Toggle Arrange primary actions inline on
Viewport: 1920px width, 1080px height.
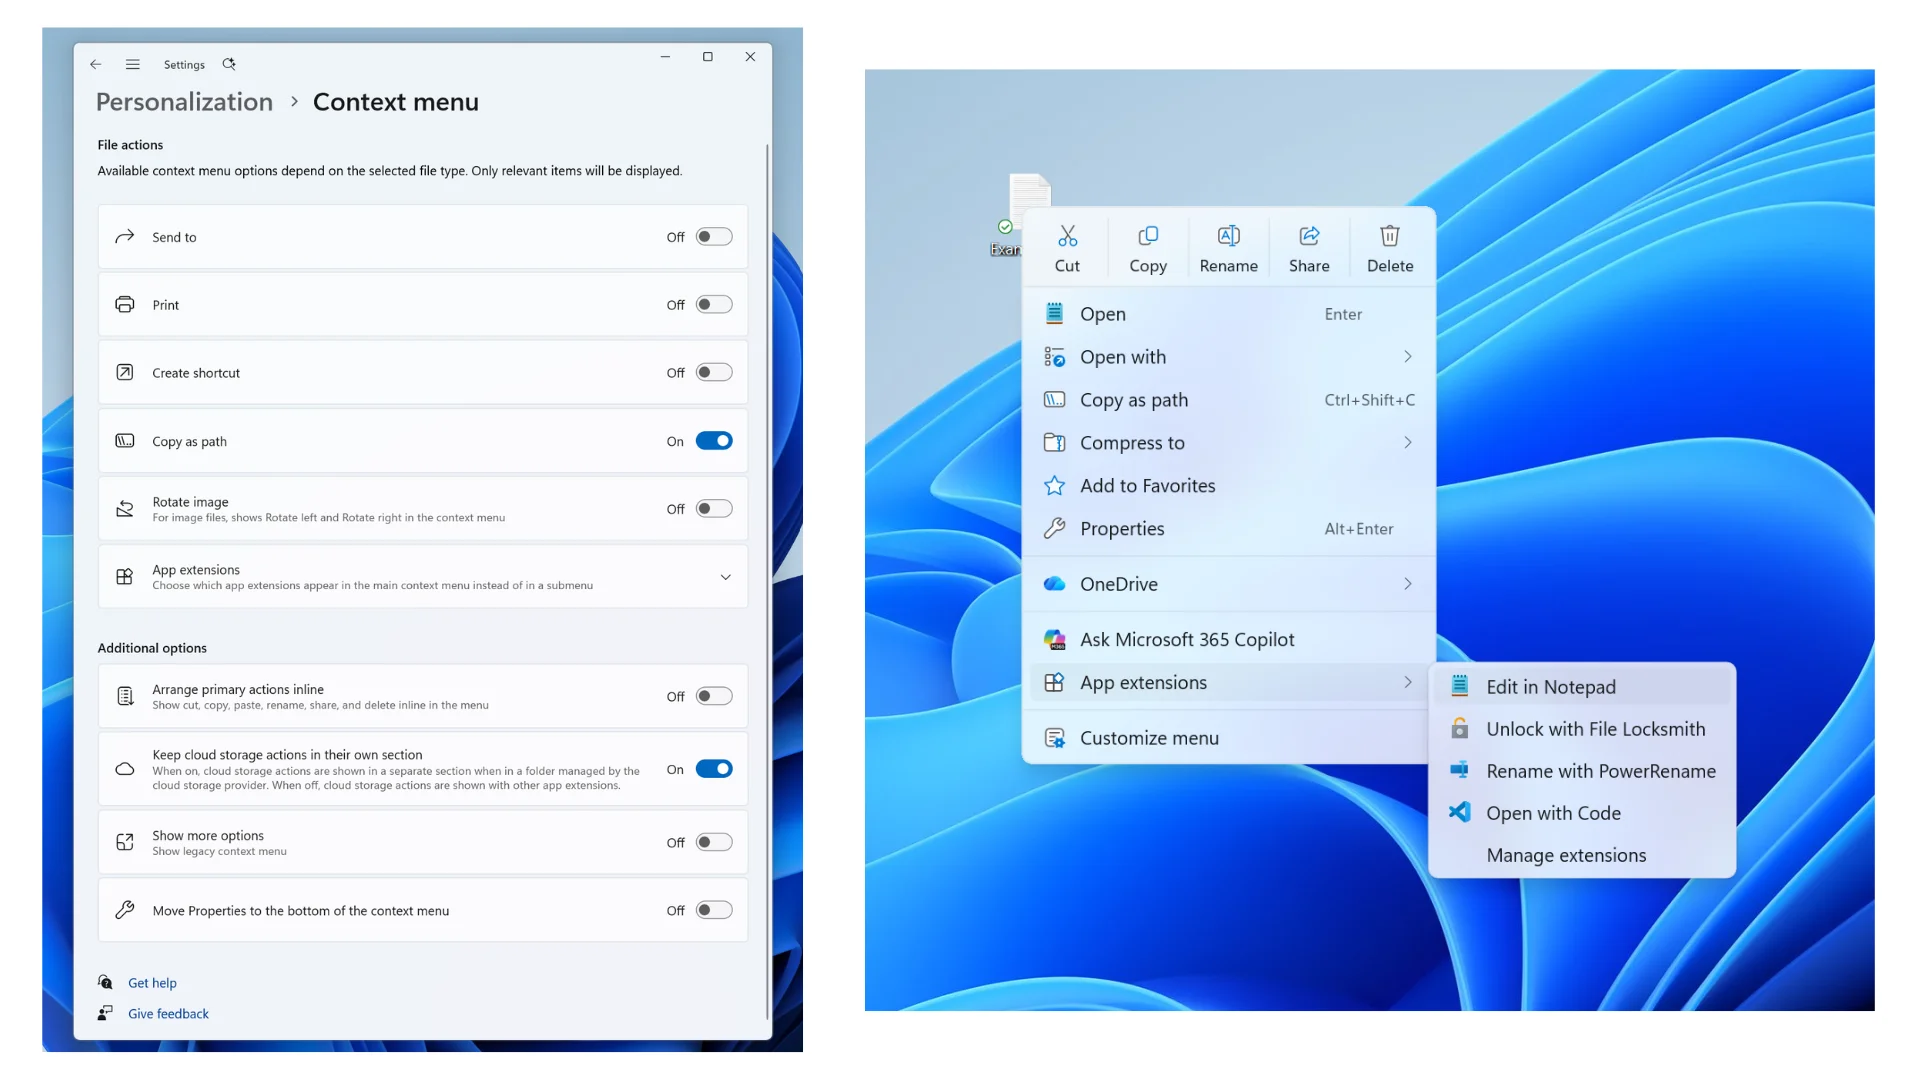714,696
